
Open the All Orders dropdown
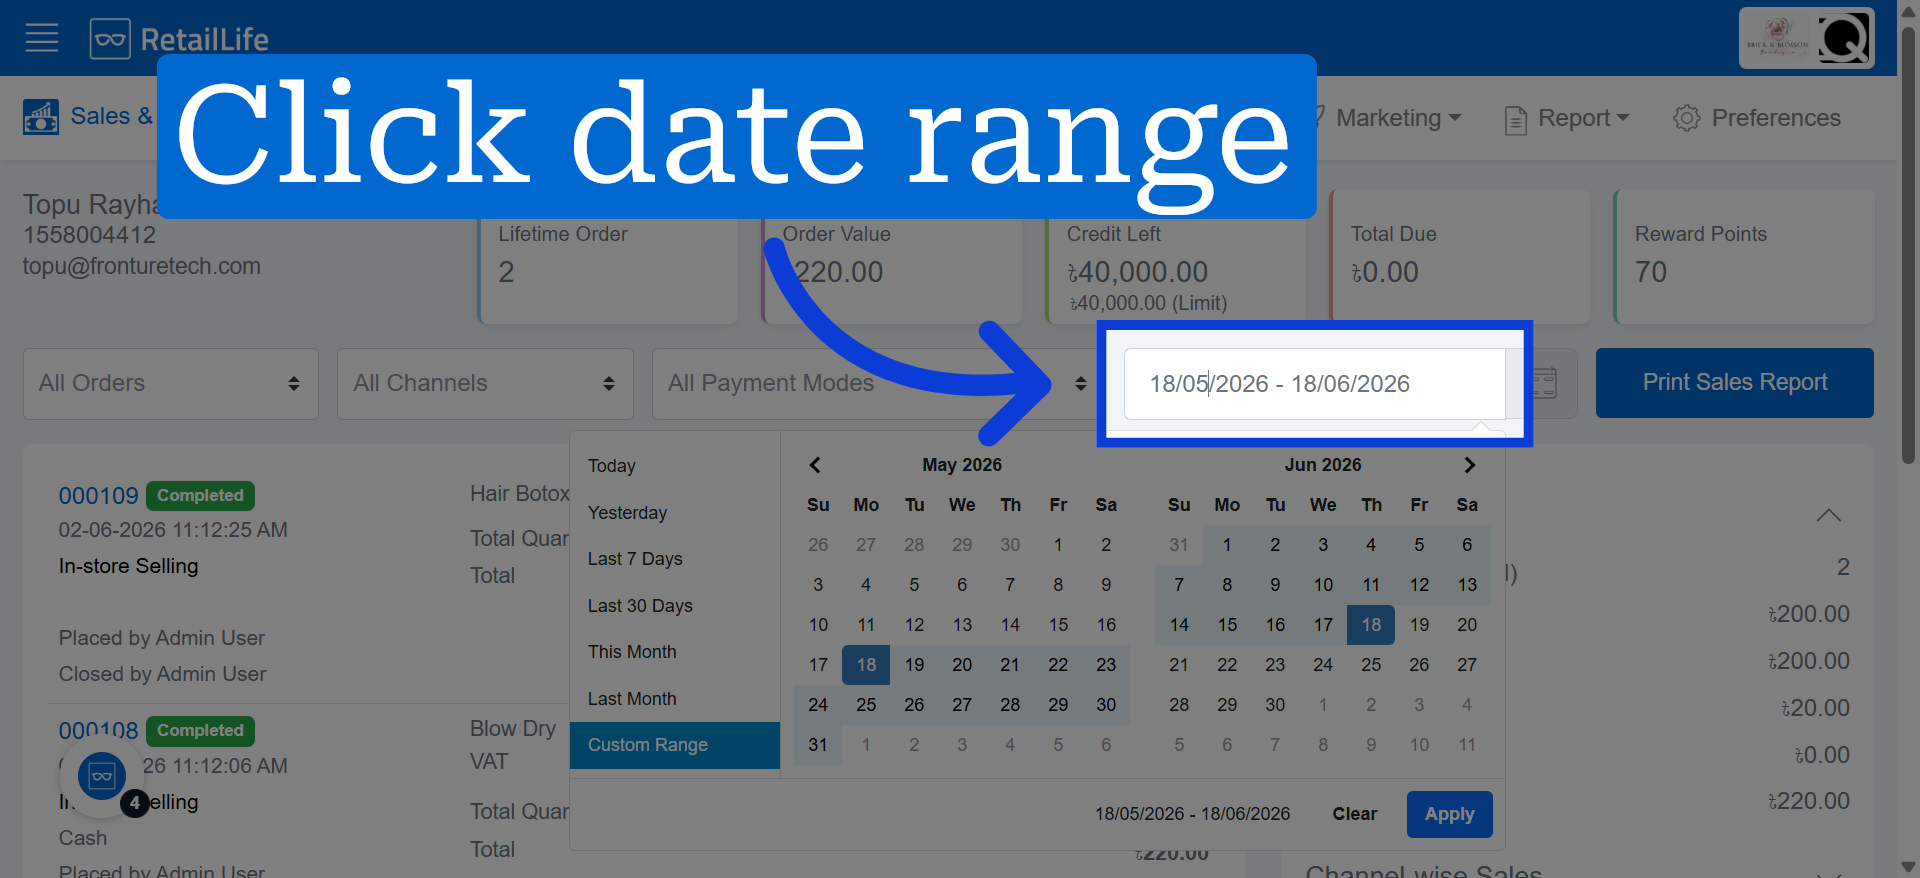(171, 384)
